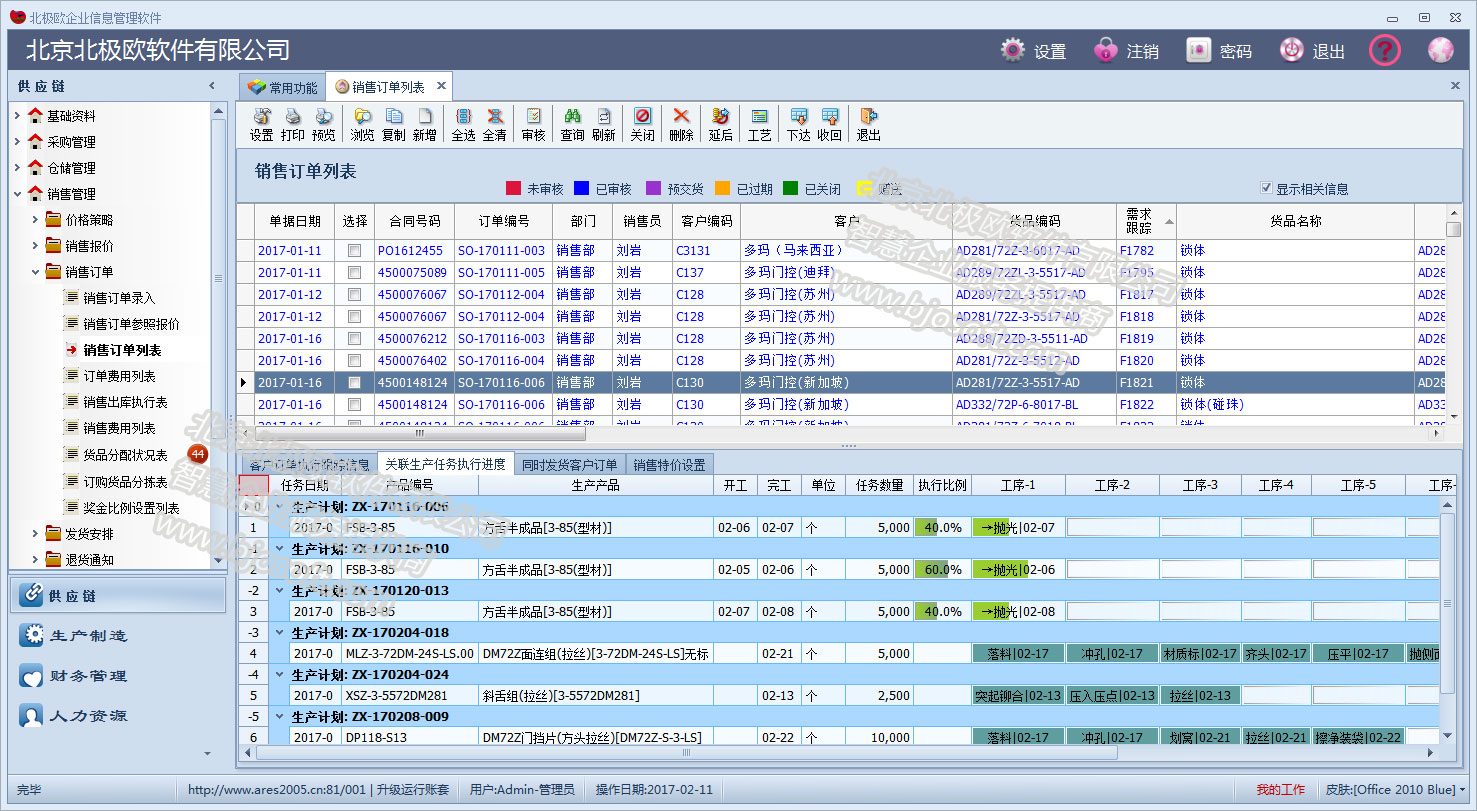Click the 关闭 order close icon
The width and height of the screenshot is (1477, 811).
click(x=643, y=116)
